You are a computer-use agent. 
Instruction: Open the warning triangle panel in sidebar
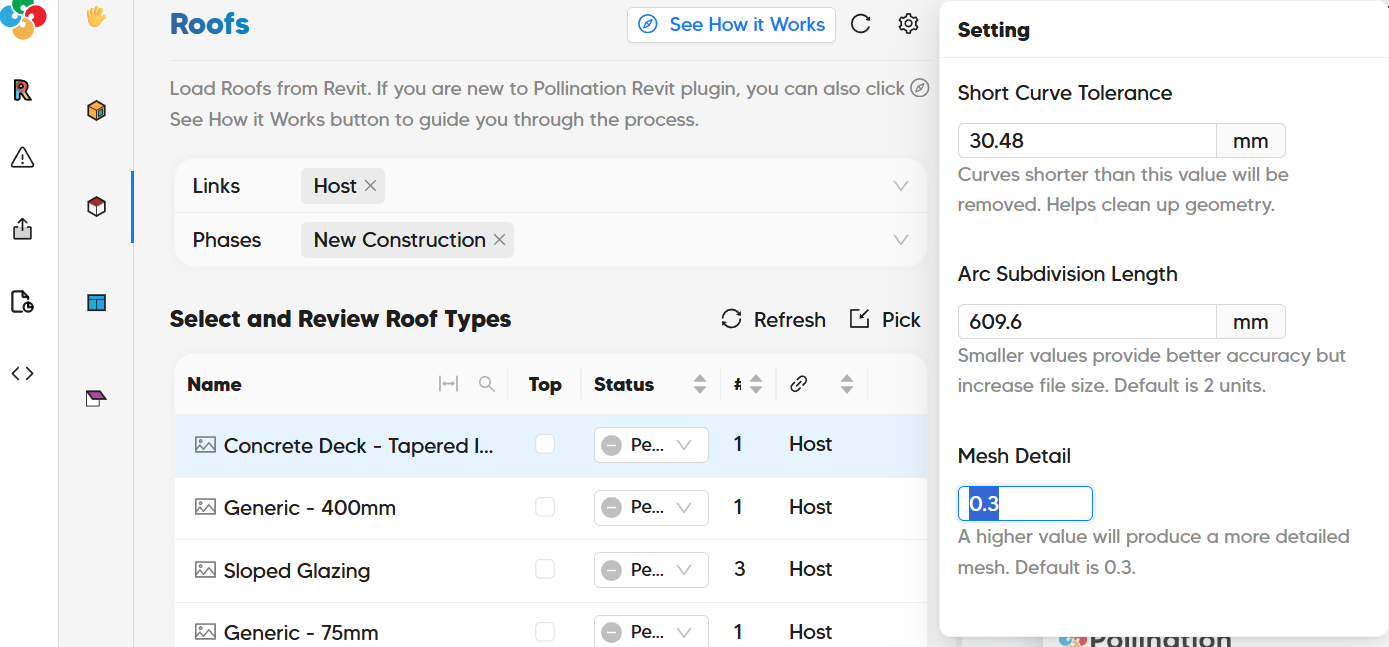click(x=22, y=157)
